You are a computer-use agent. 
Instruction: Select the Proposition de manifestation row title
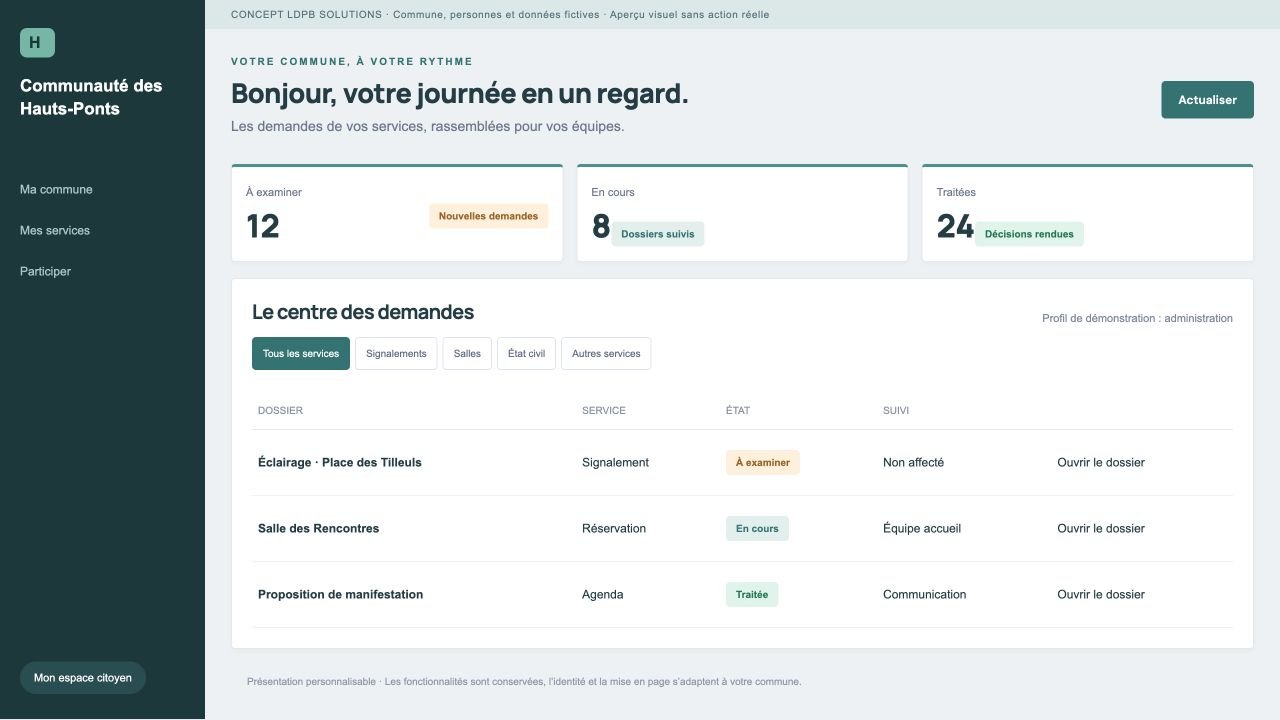340,595
